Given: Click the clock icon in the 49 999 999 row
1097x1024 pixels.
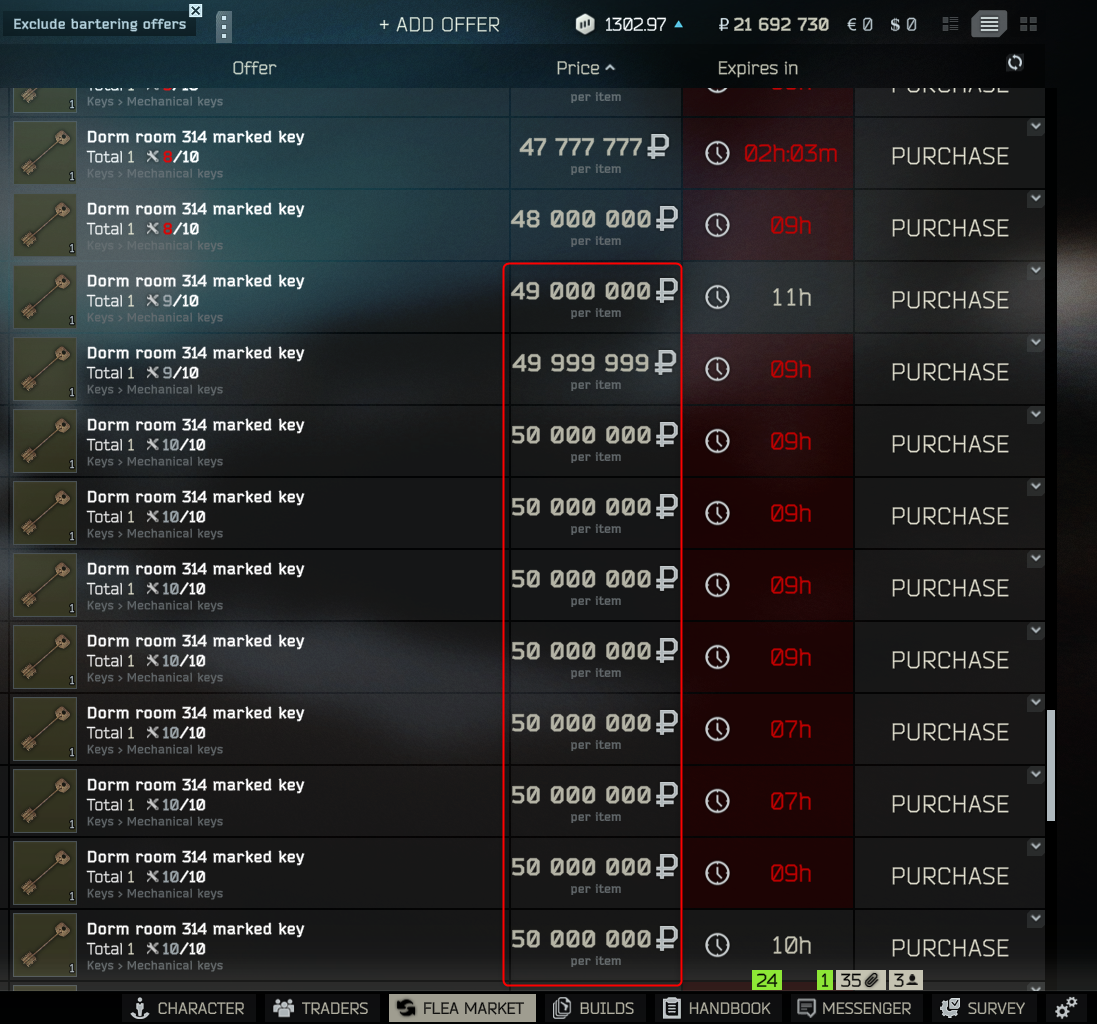Looking at the screenshot, I should click(717, 369).
